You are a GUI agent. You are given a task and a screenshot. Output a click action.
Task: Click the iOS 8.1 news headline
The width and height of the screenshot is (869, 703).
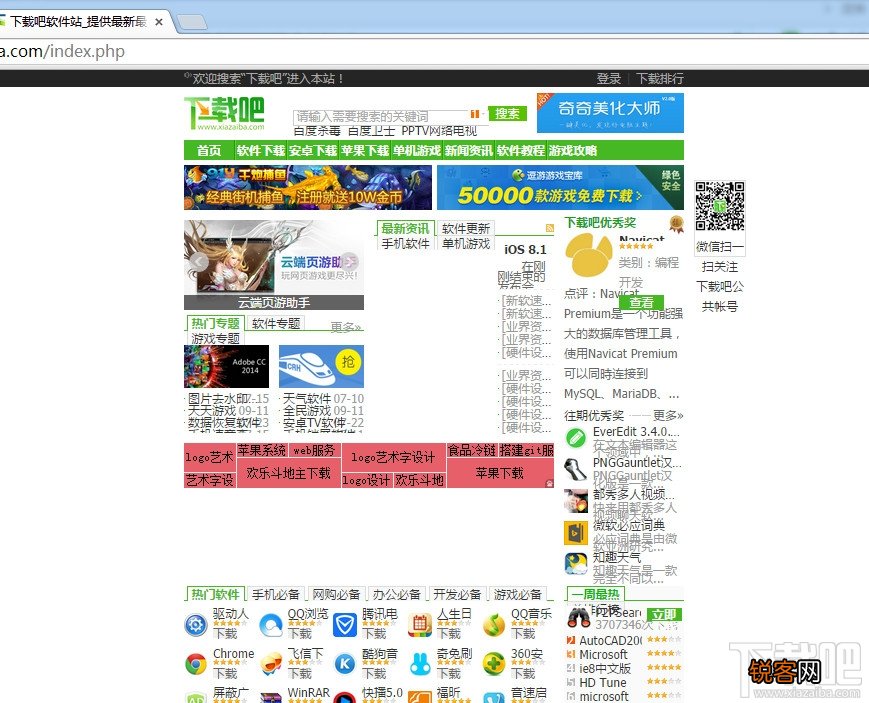pyautogui.click(x=525, y=249)
